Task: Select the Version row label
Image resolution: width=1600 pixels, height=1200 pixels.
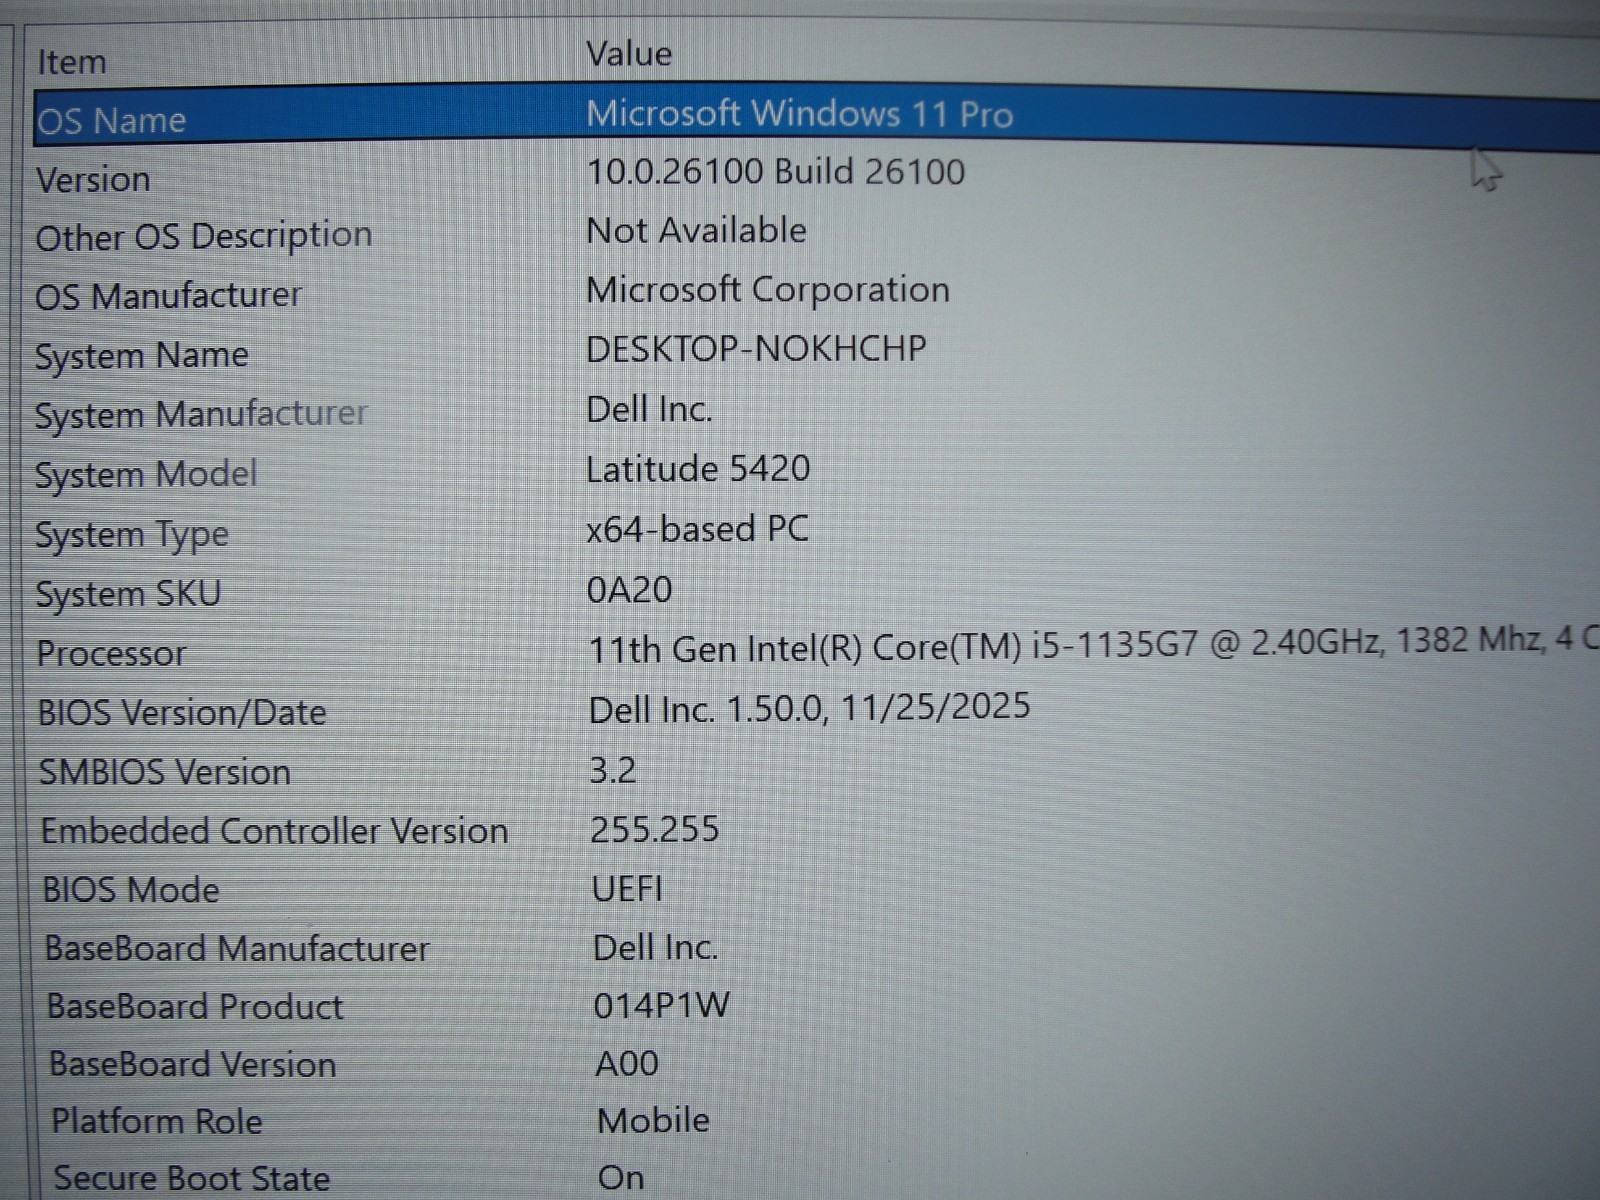Action: click(x=93, y=180)
